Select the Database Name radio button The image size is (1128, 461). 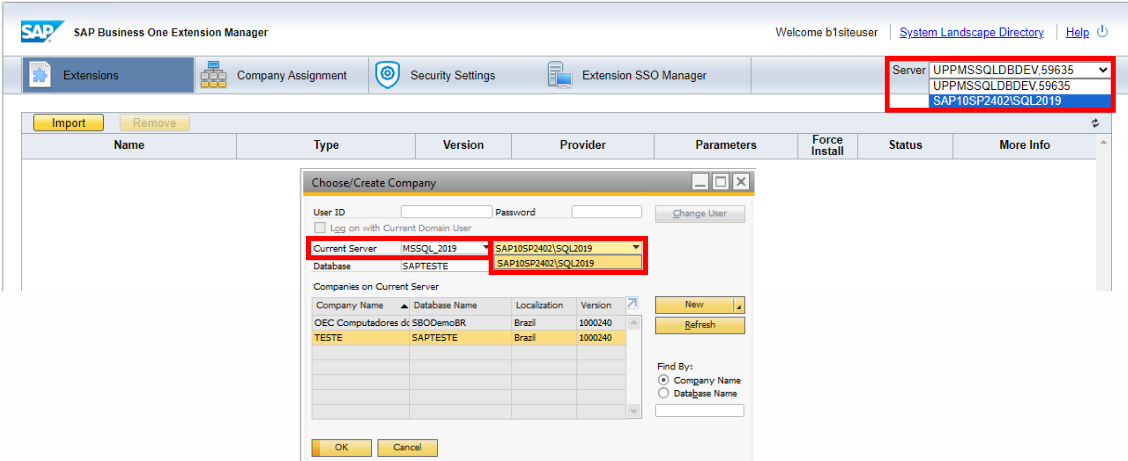click(x=663, y=393)
